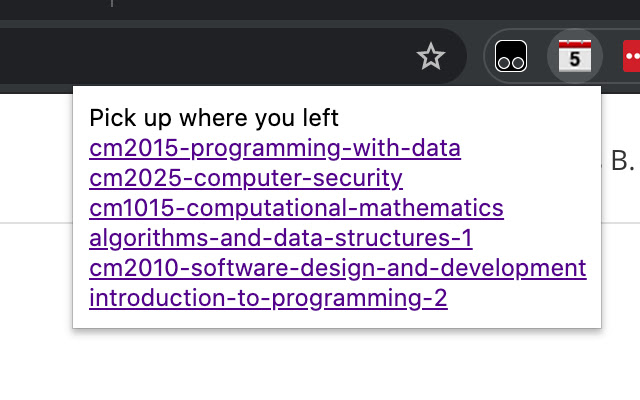
Task: Click the red top of the calendar icon
Action: coord(574,44)
